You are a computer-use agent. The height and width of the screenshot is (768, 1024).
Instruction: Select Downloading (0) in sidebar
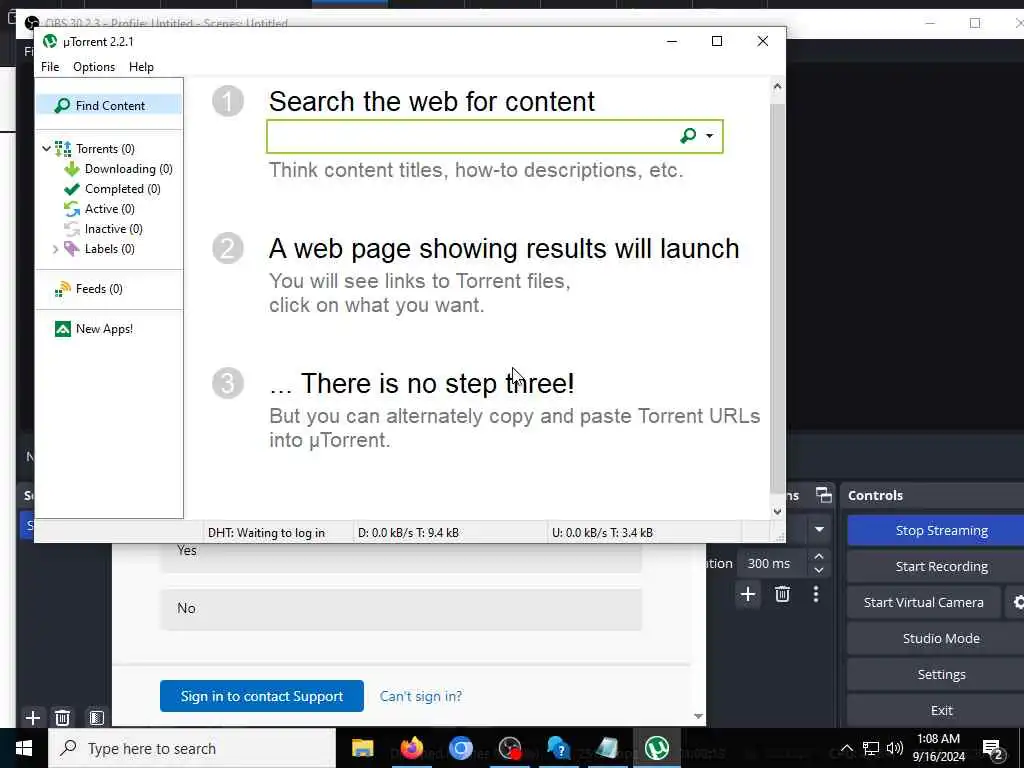(x=129, y=168)
